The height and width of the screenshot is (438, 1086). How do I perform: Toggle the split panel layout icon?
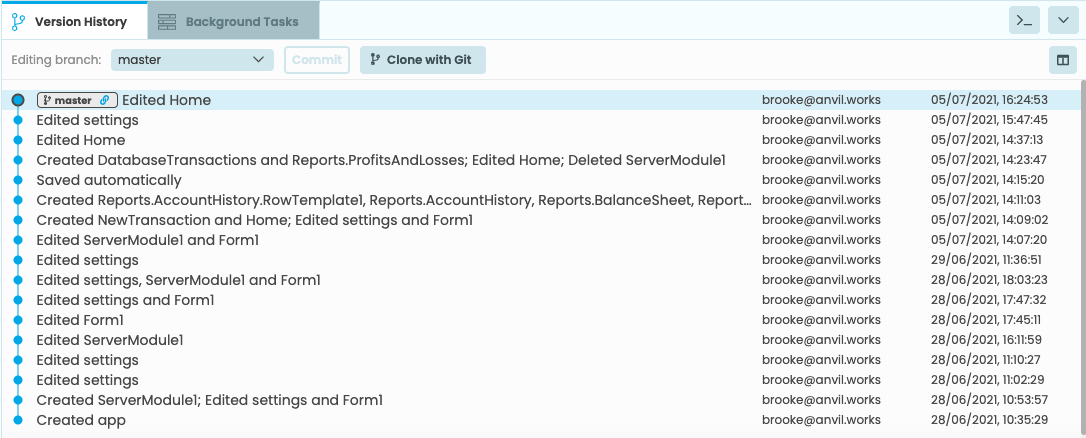1062,61
